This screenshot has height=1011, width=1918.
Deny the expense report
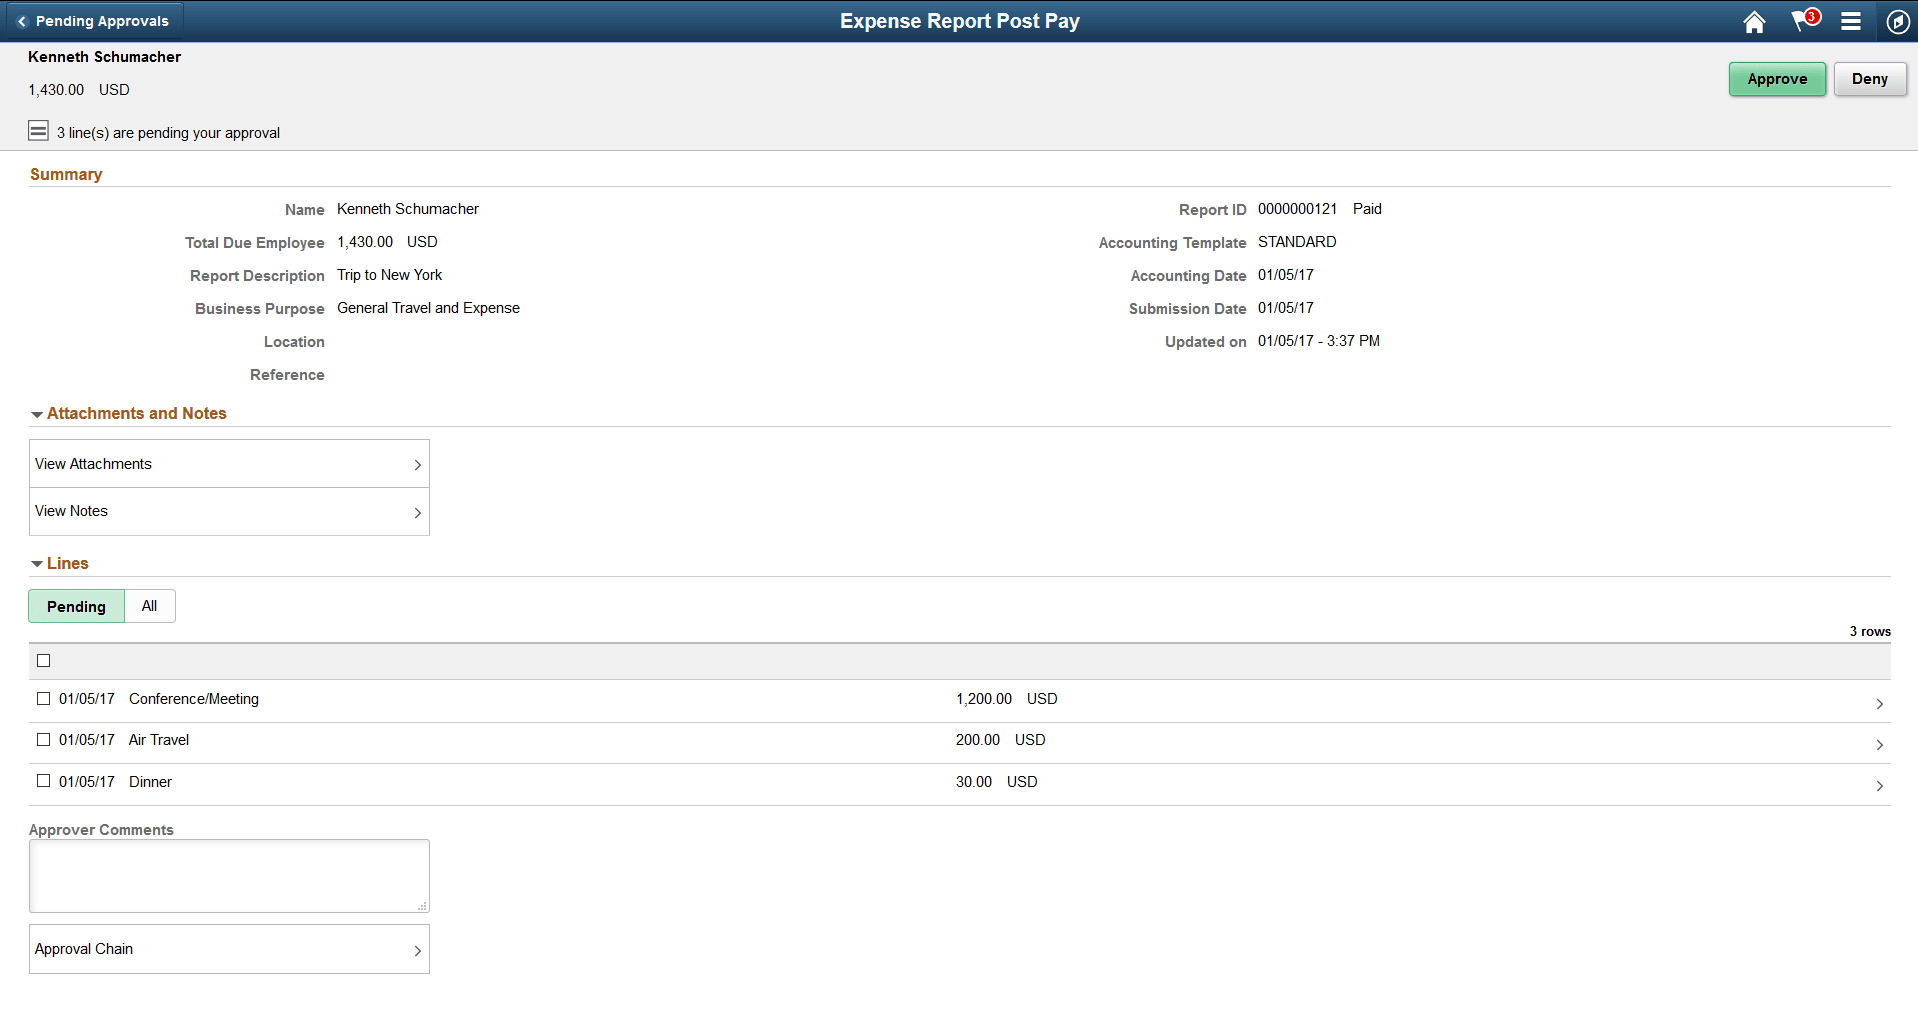pos(1870,78)
